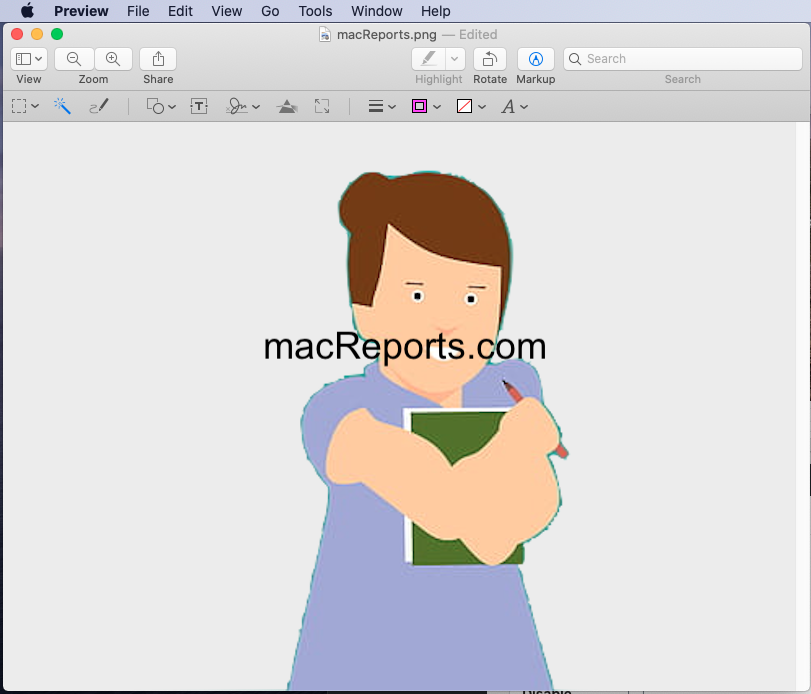Open the Window menu

(x=377, y=11)
